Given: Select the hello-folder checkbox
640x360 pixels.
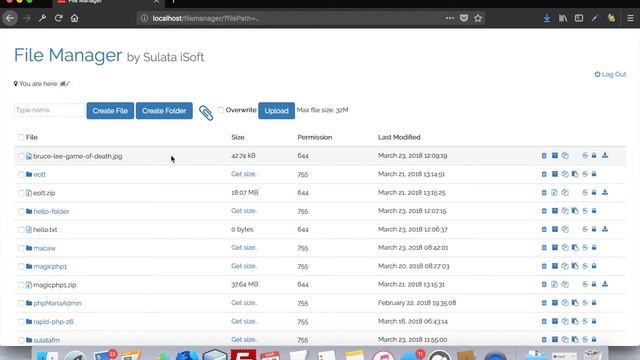Looking at the screenshot, I should coord(21,211).
